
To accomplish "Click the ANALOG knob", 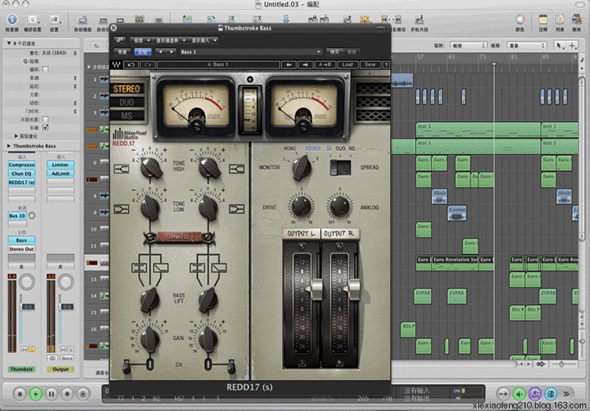I will click(340, 206).
